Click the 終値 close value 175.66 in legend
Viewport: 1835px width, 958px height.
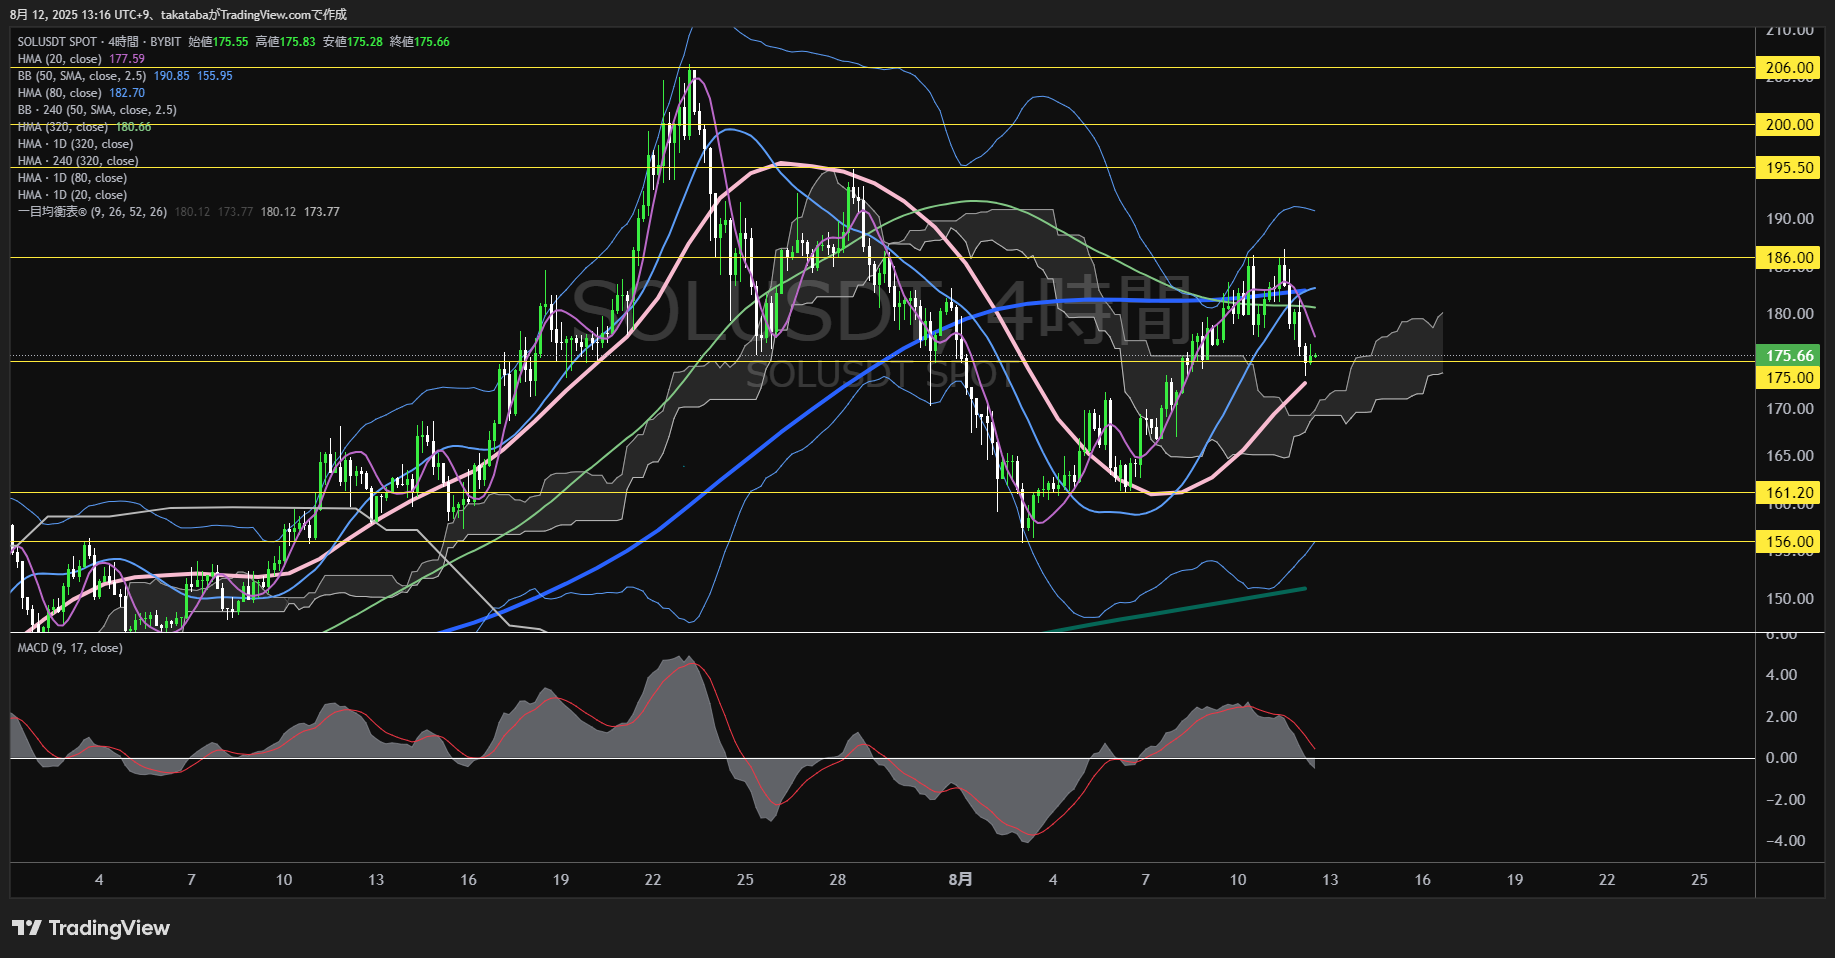click(432, 42)
